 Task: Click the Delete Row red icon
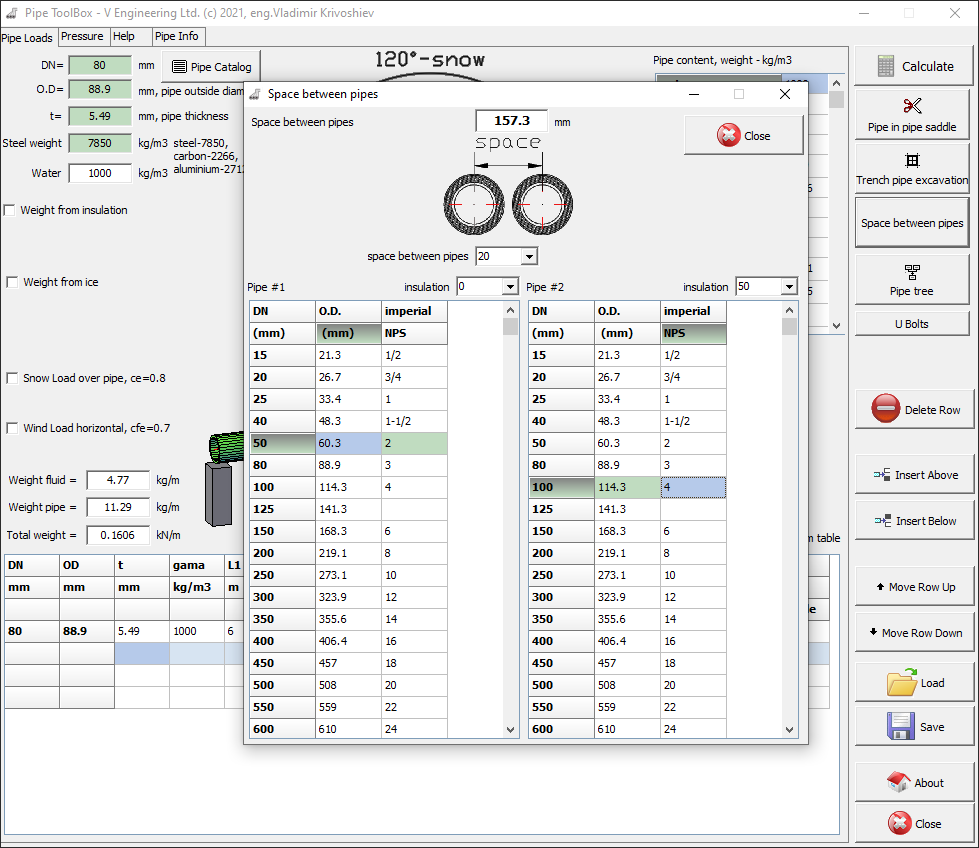(x=885, y=409)
